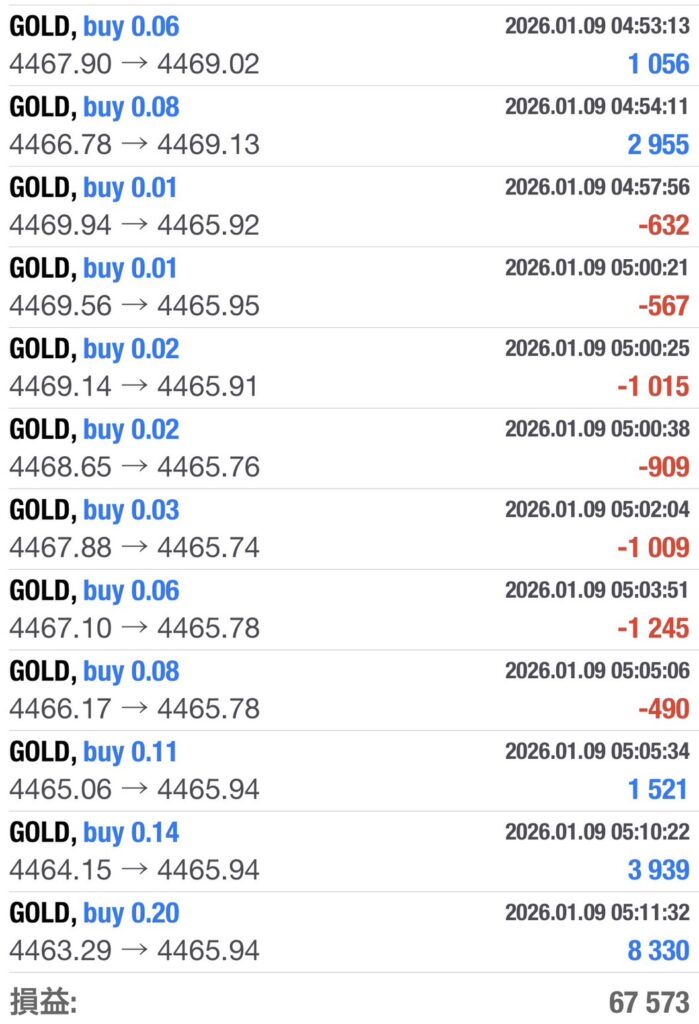
Task: Select the GOLD buy 0.14 trade entry
Action: point(95,832)
